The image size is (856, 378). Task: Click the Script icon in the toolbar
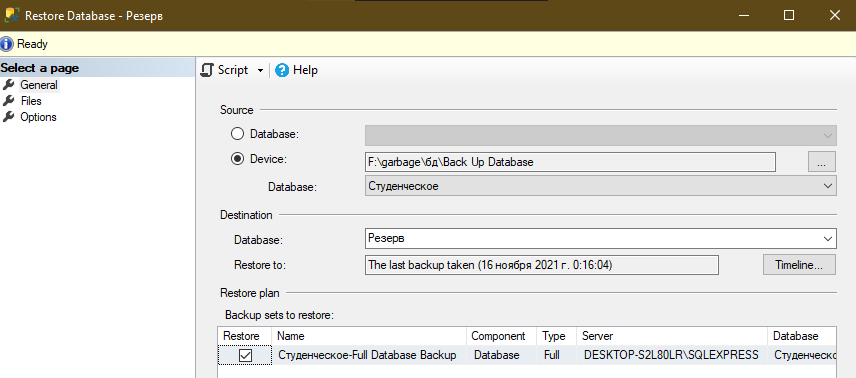[207, 70]
